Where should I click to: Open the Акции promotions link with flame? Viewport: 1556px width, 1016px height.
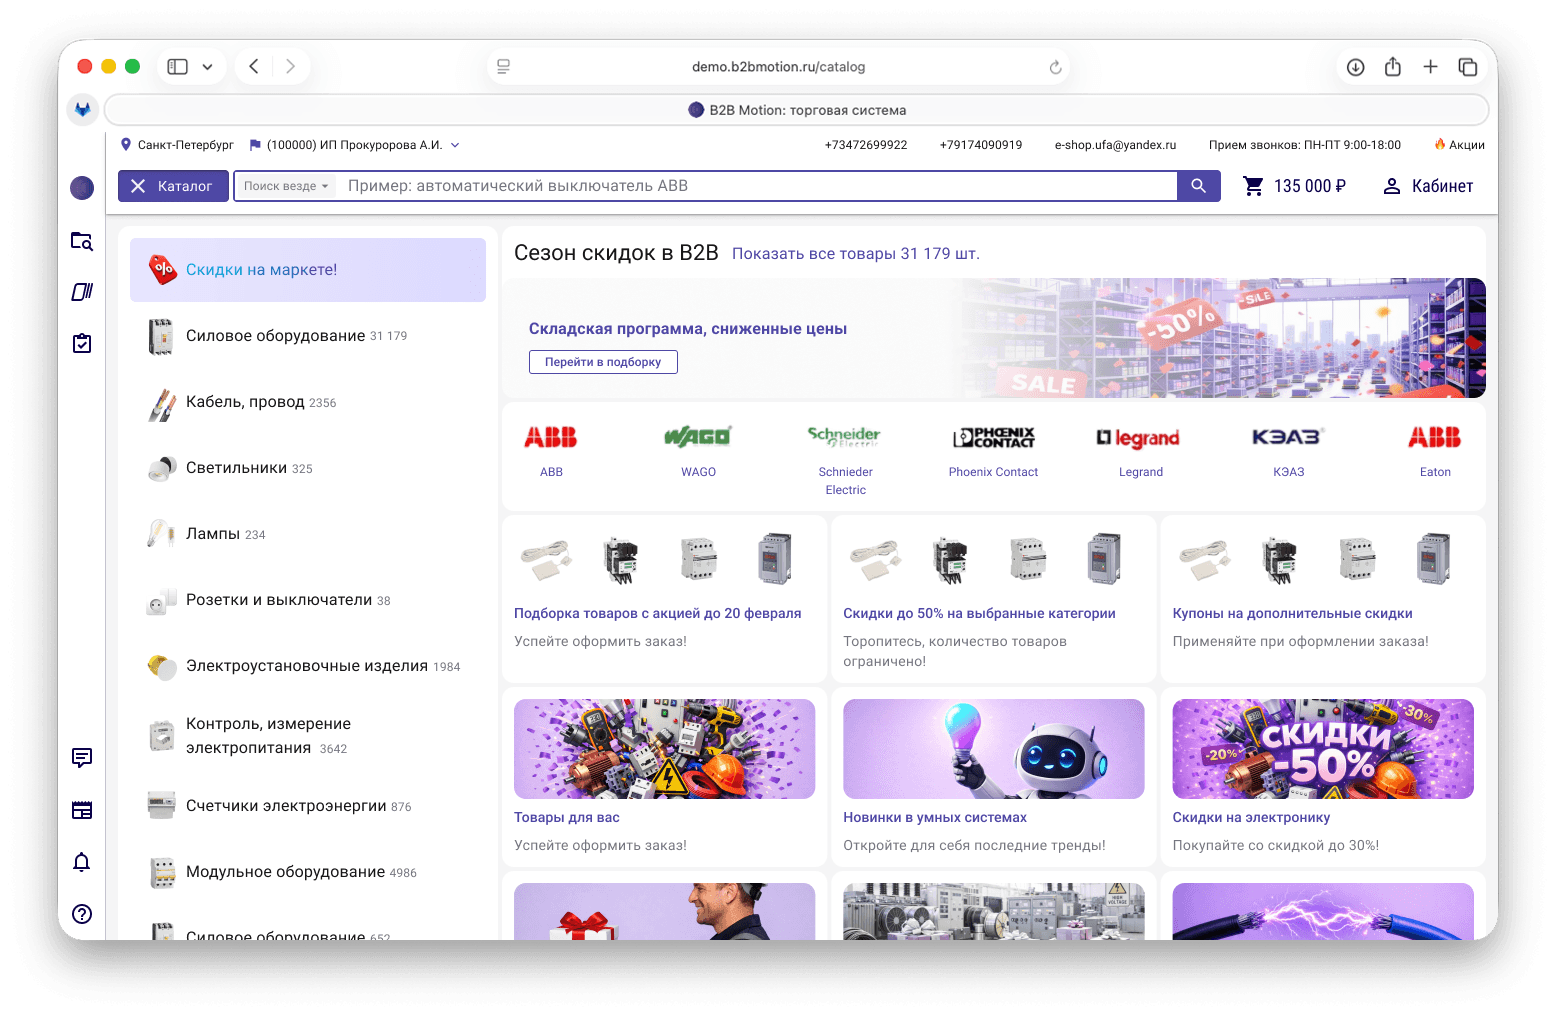(1459, 145)
